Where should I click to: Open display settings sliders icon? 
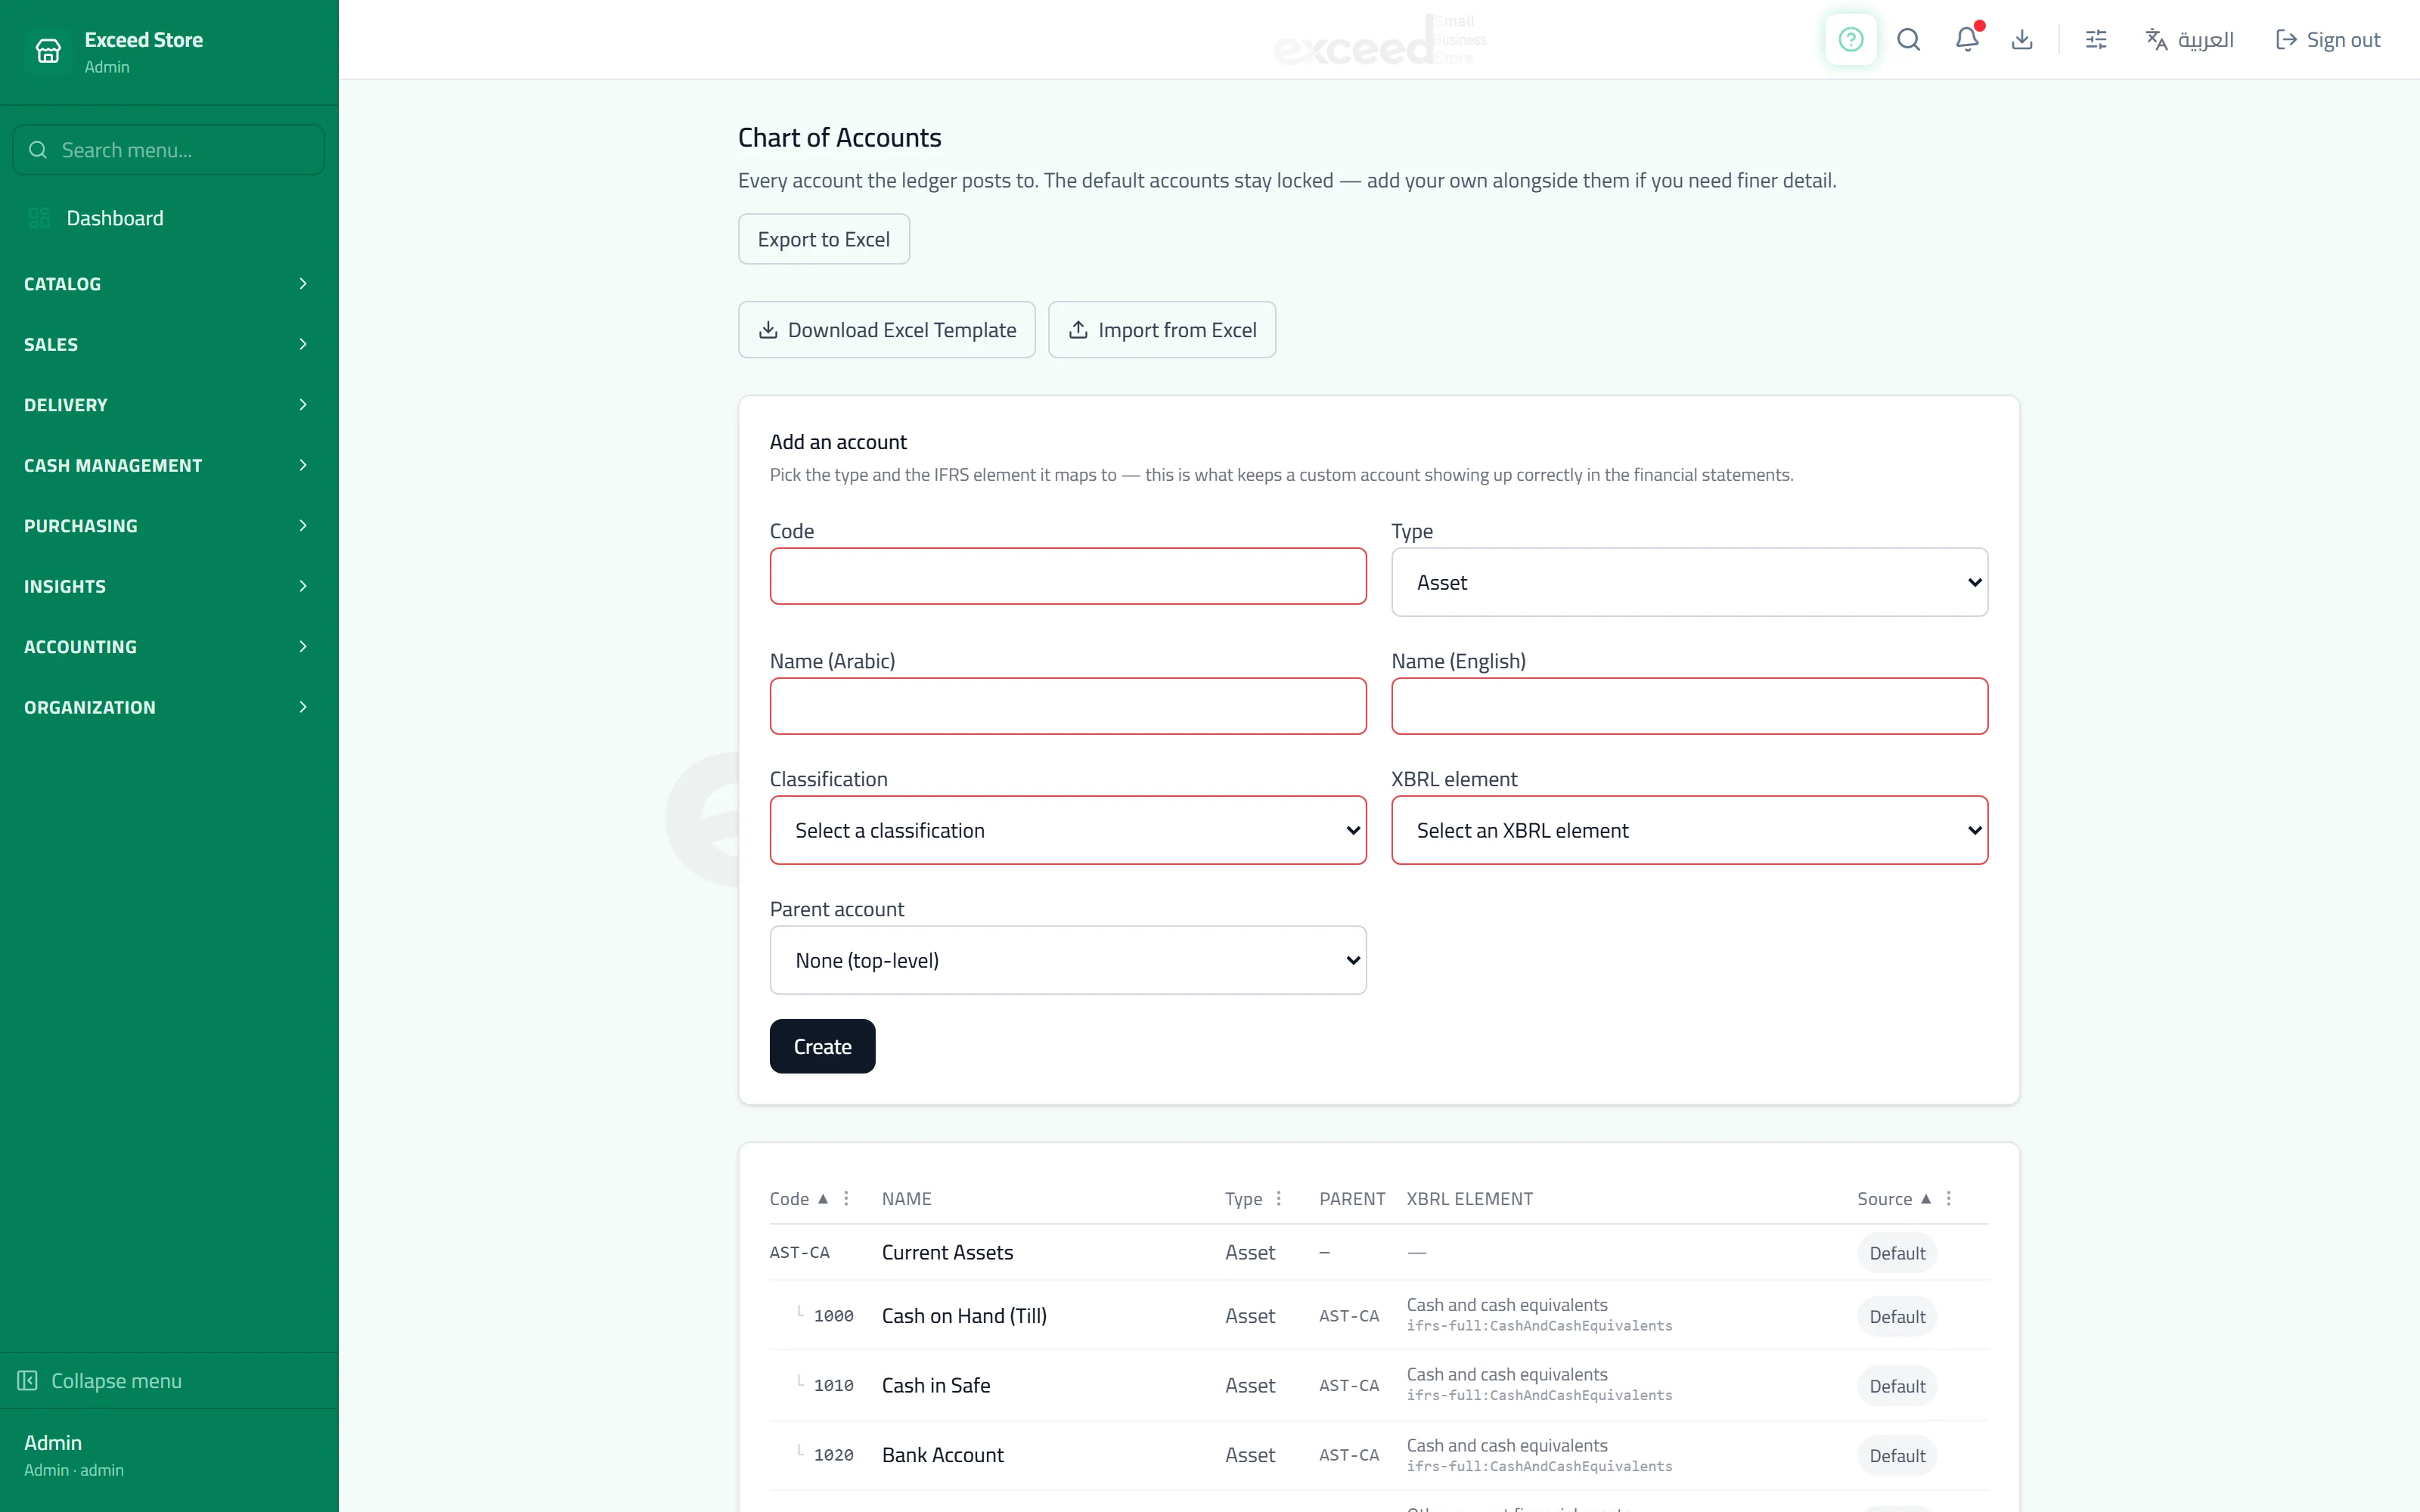point(2096,40)
